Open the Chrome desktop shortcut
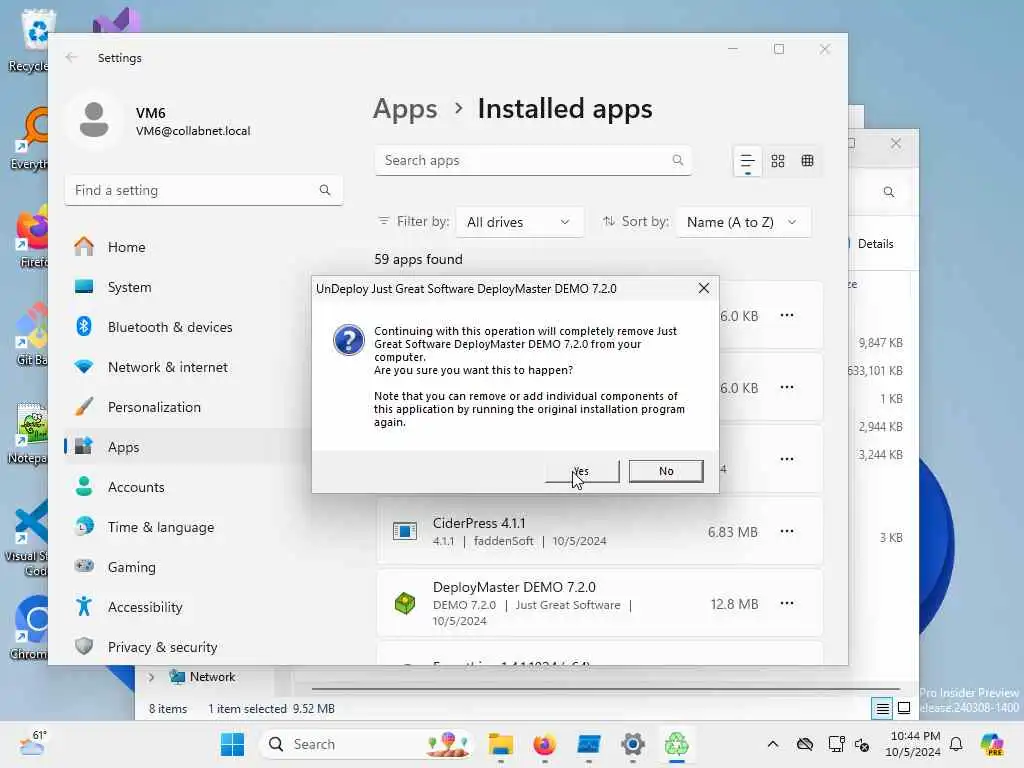Screen dimensions: 1024x768 pyautogui.click(x=29, y=628)
